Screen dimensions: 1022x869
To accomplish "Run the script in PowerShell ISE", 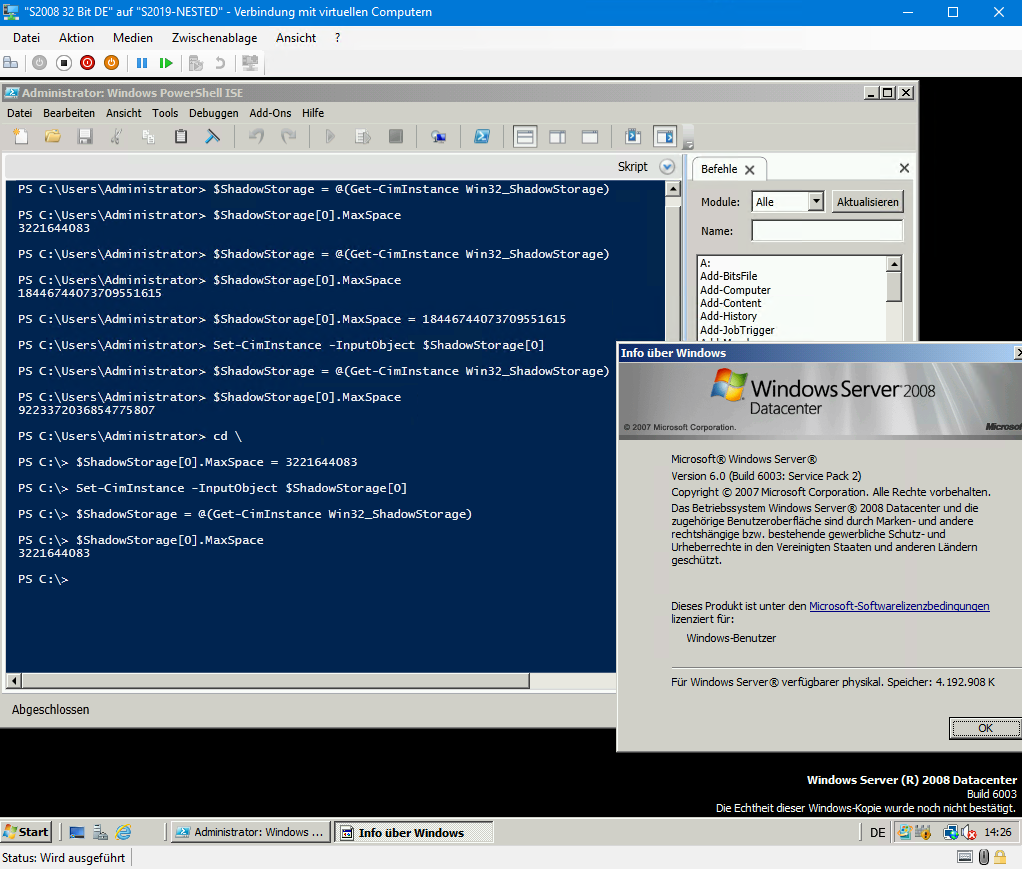I will [331, 136].
